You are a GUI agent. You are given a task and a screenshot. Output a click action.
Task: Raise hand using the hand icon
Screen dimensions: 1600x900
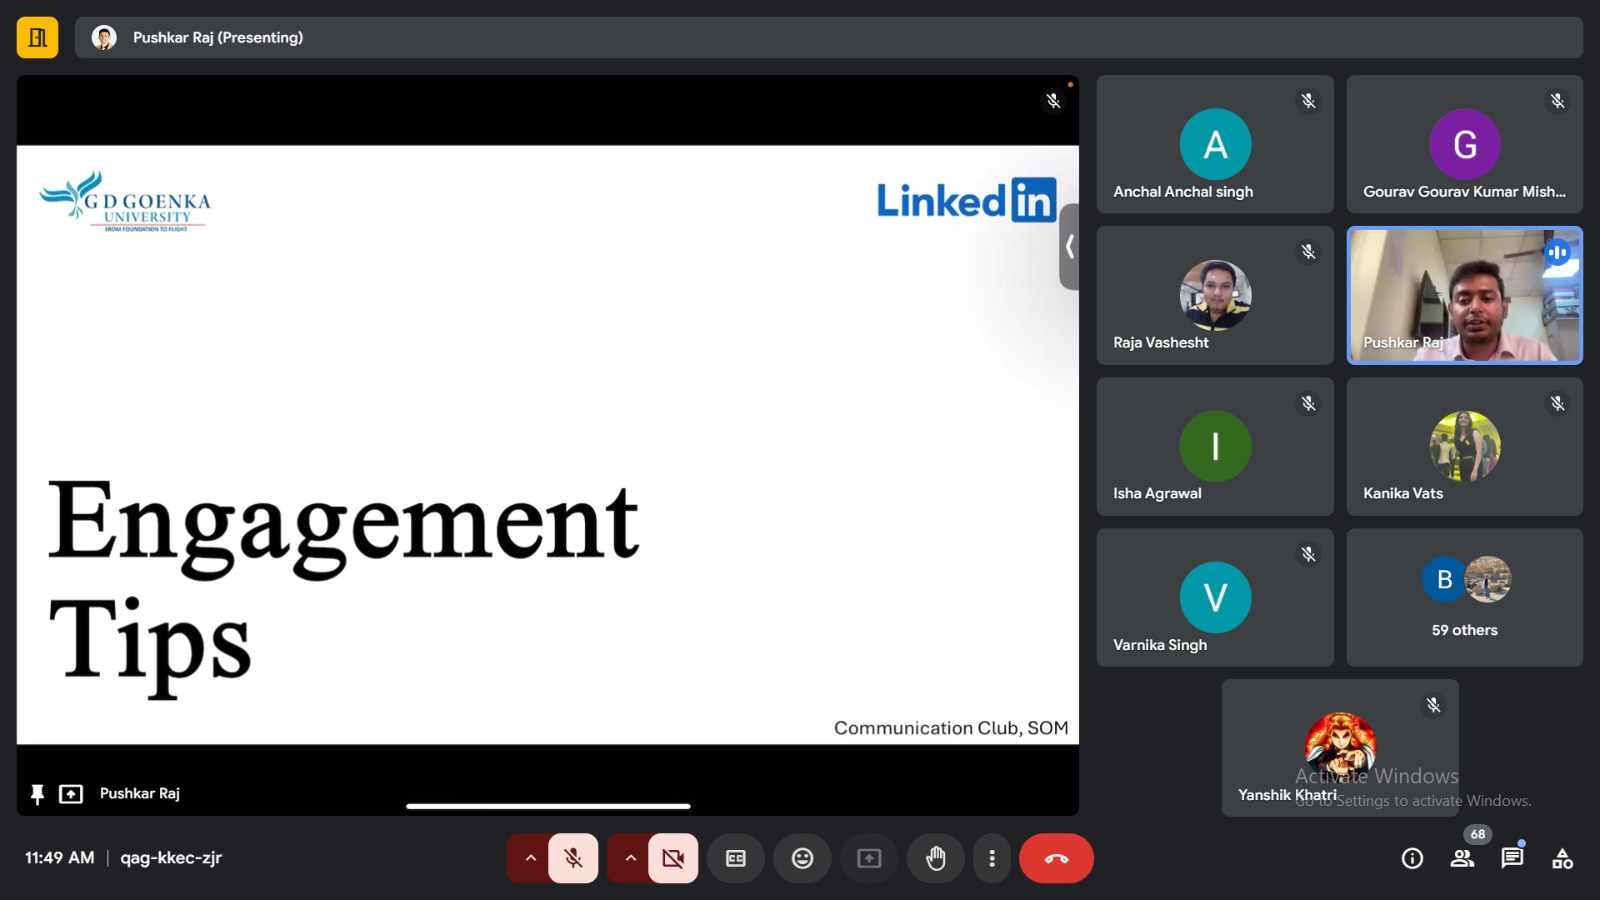coord(936,858)
